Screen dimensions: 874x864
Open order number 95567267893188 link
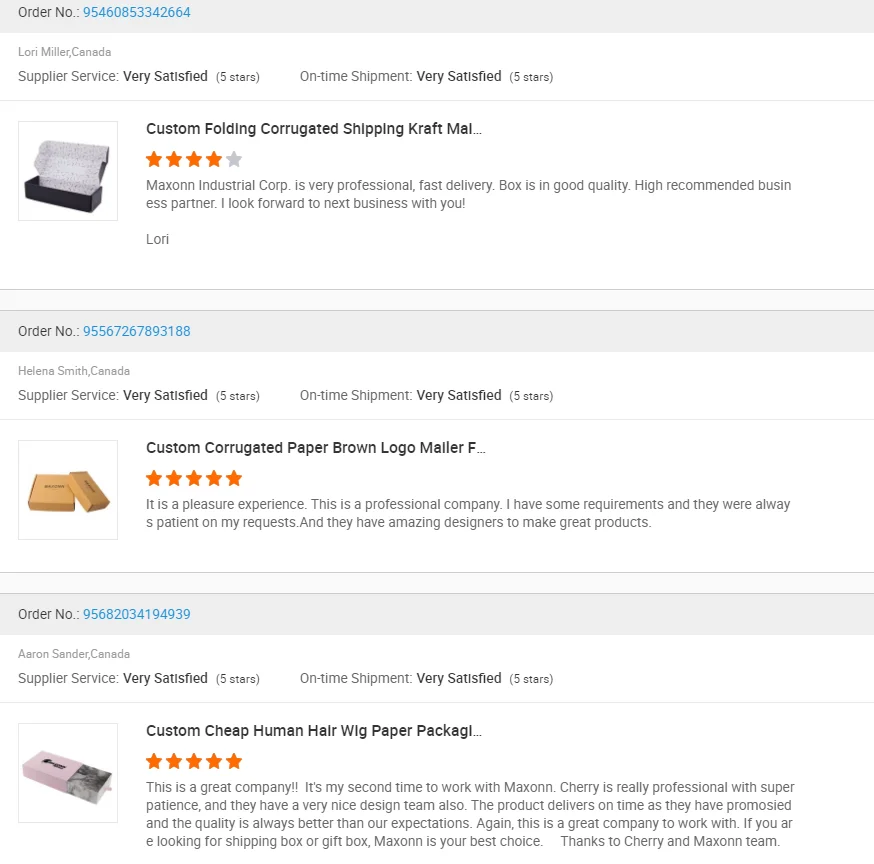tap(136, 331)
